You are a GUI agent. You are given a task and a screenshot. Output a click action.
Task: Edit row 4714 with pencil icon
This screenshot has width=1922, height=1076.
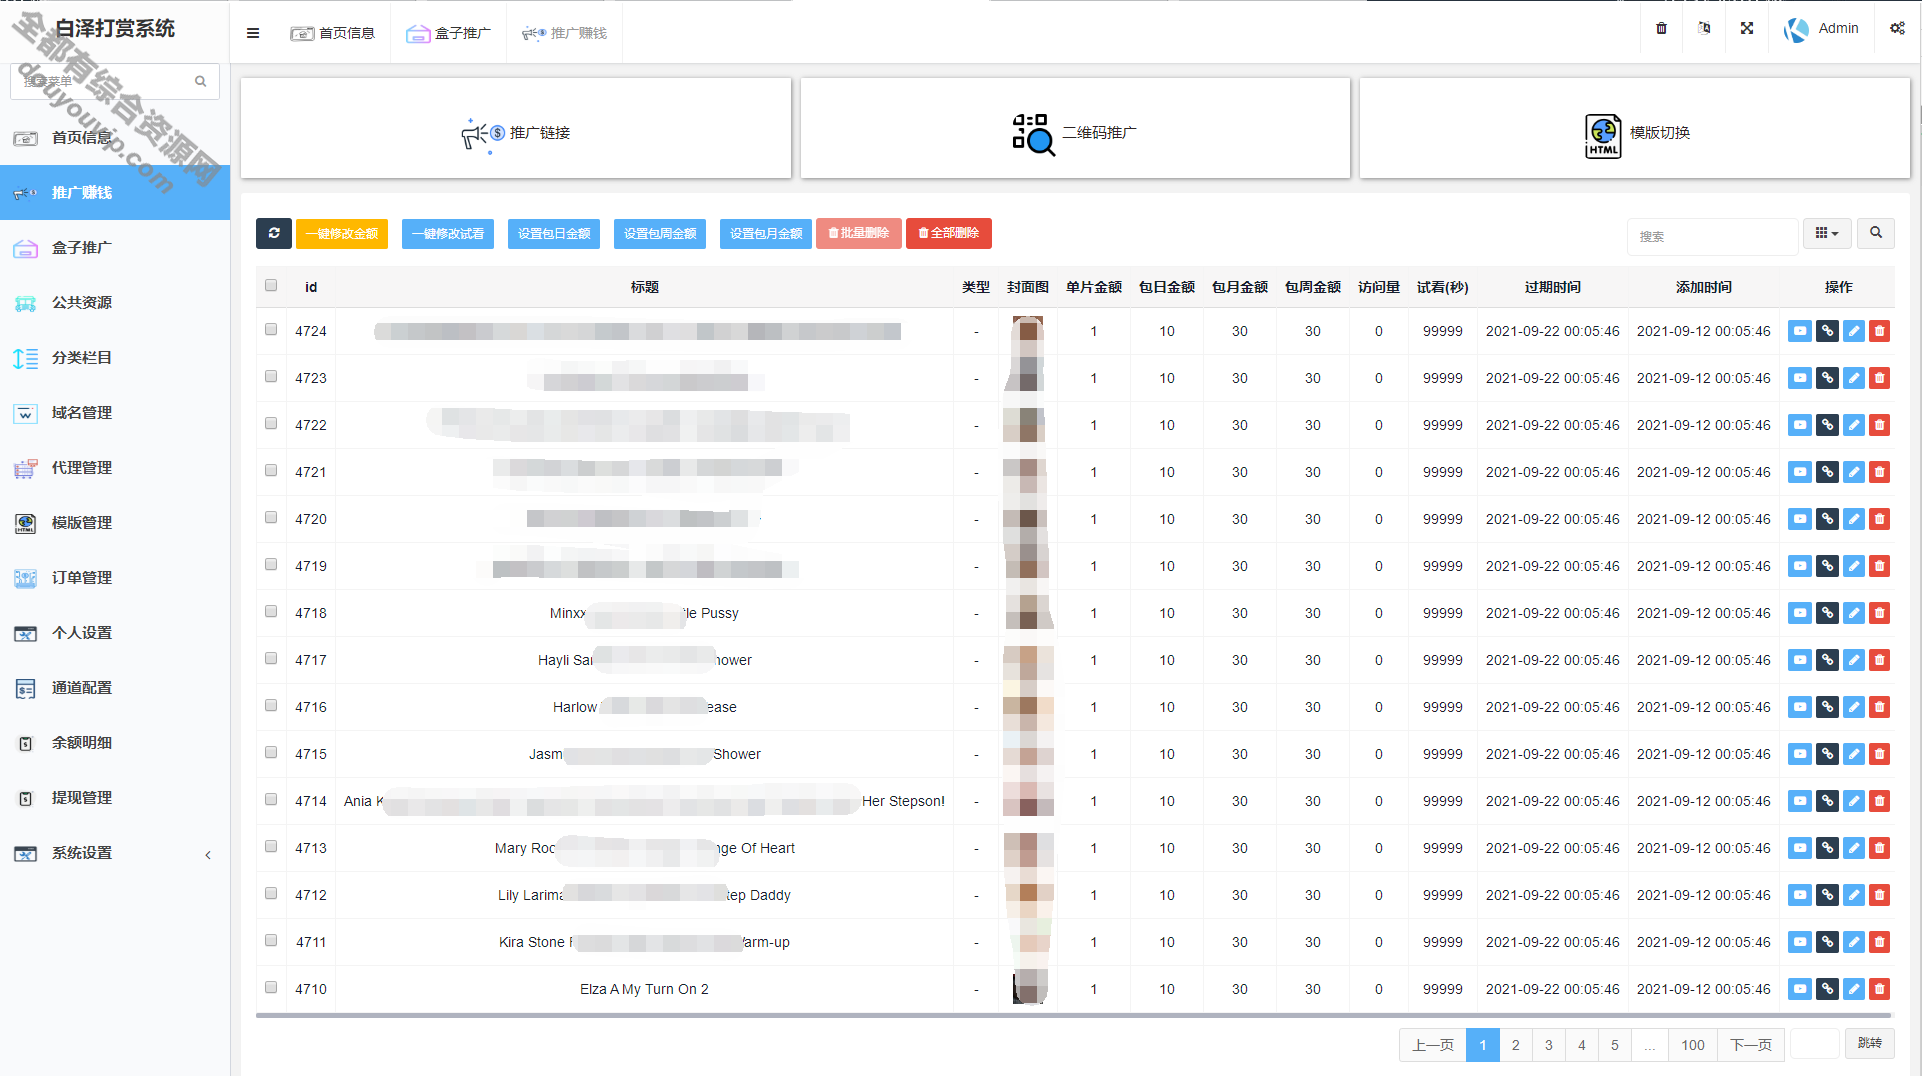[1853, 801]
